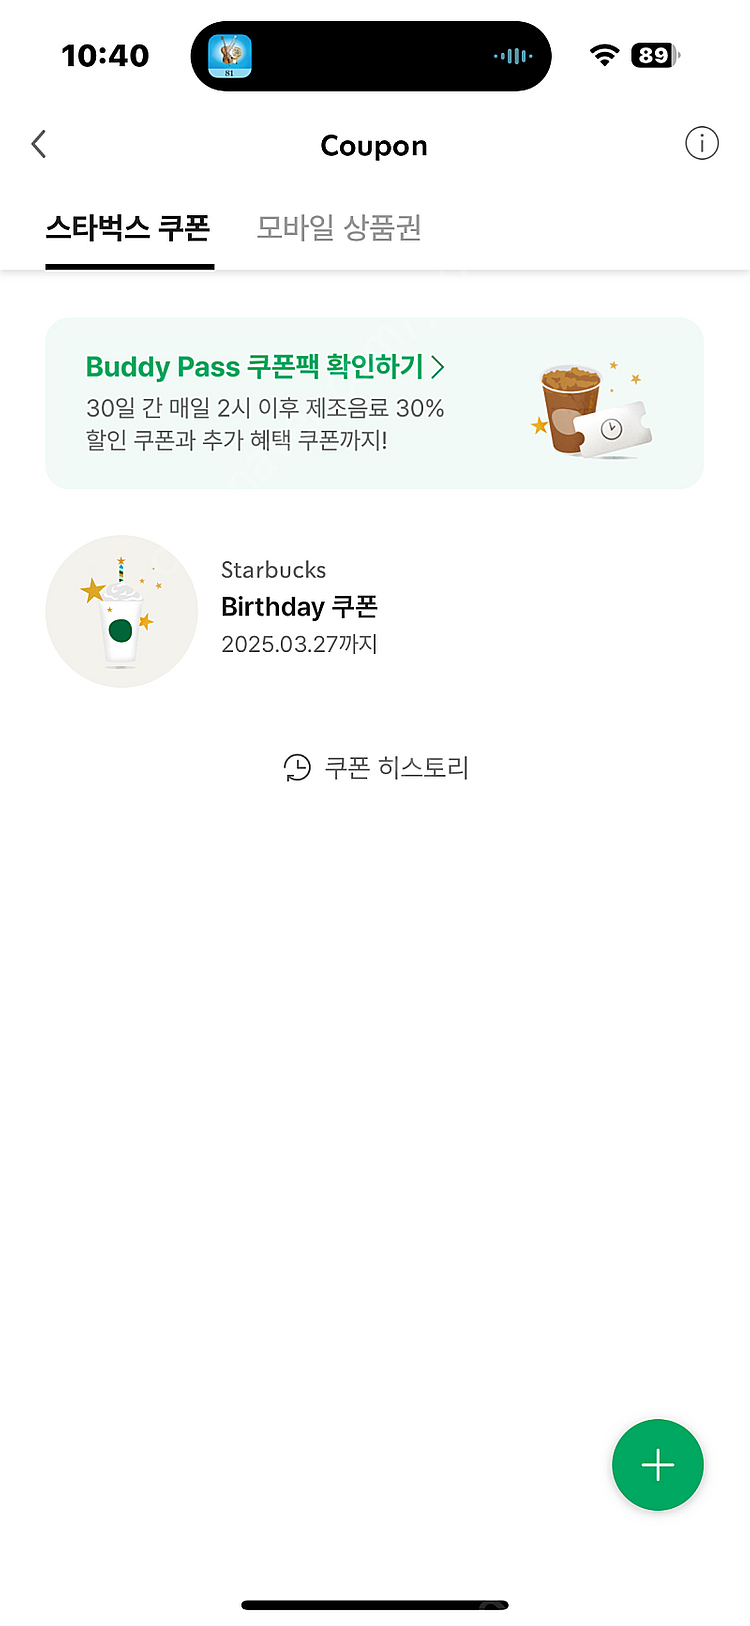
Task: Tap the coupon history clock icon
Action: [297, 768]
